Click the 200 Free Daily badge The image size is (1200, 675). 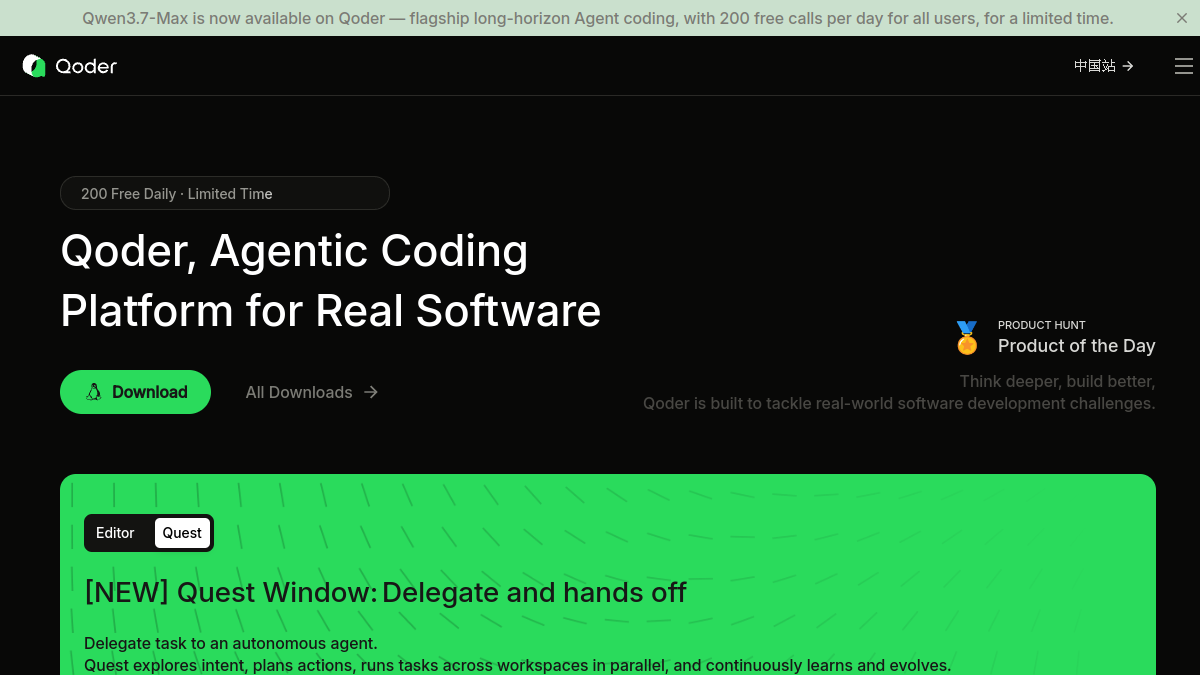[x=225, y=193]
